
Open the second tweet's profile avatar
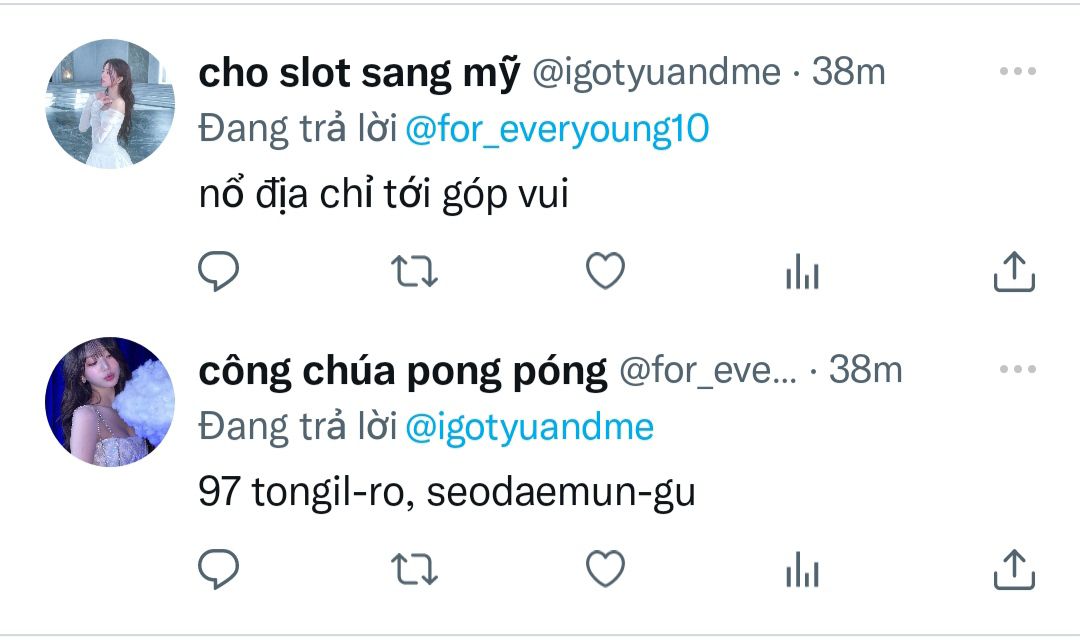click(x=110, y=402)
